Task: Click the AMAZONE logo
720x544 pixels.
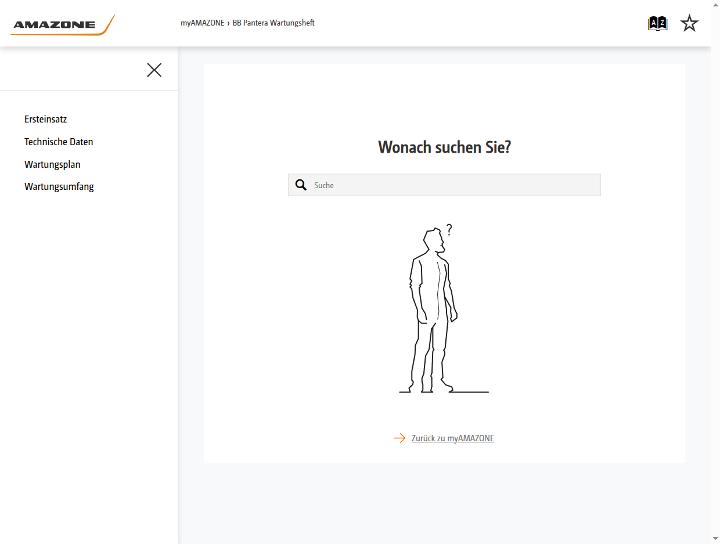Action: tap(62, 25)
